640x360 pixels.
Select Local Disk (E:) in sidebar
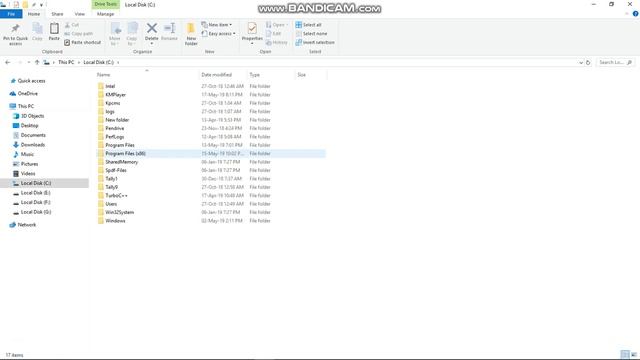35,193
